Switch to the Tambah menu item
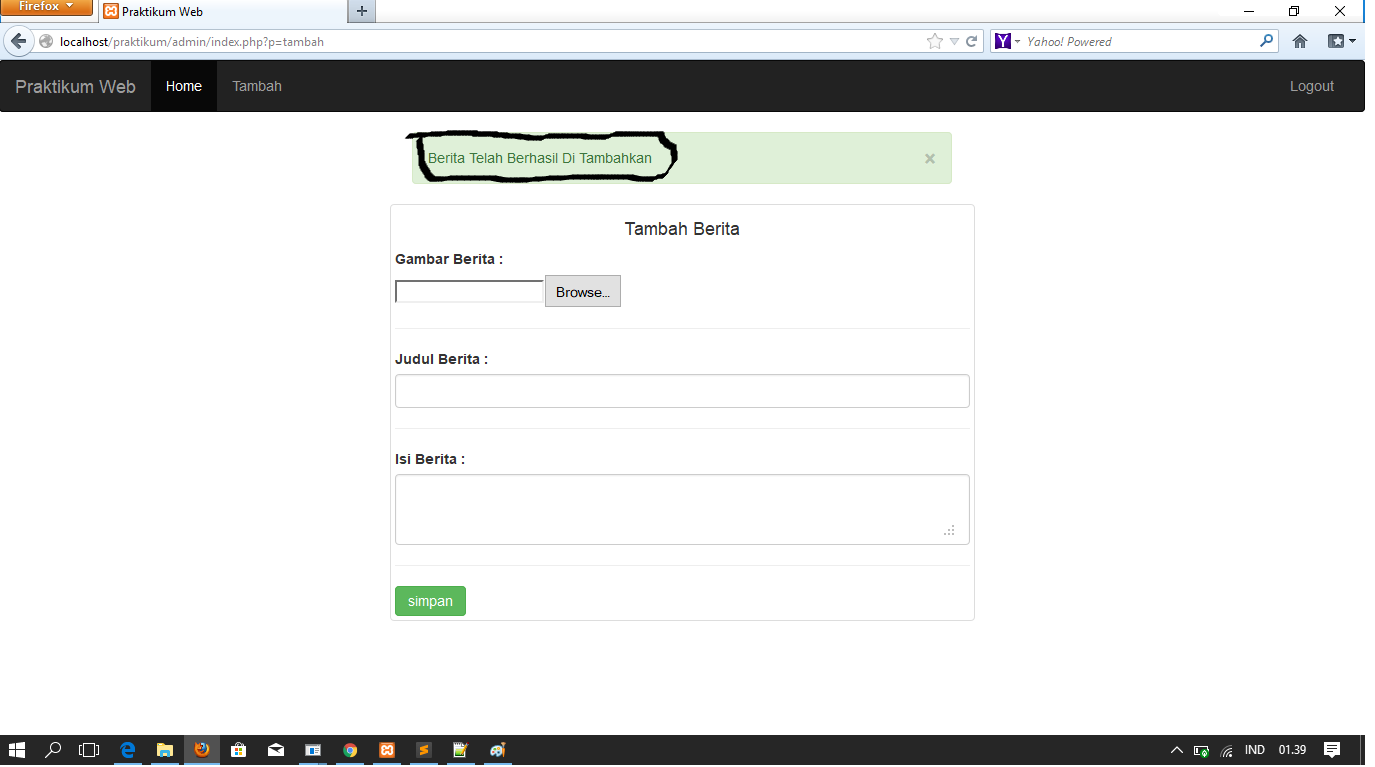This screenshot has height=767, width=1375. 256,86
